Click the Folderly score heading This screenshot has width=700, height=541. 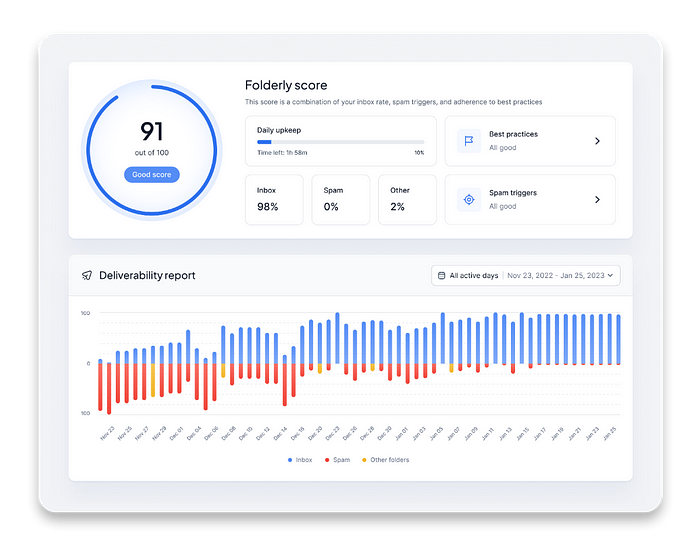(286, 85)
